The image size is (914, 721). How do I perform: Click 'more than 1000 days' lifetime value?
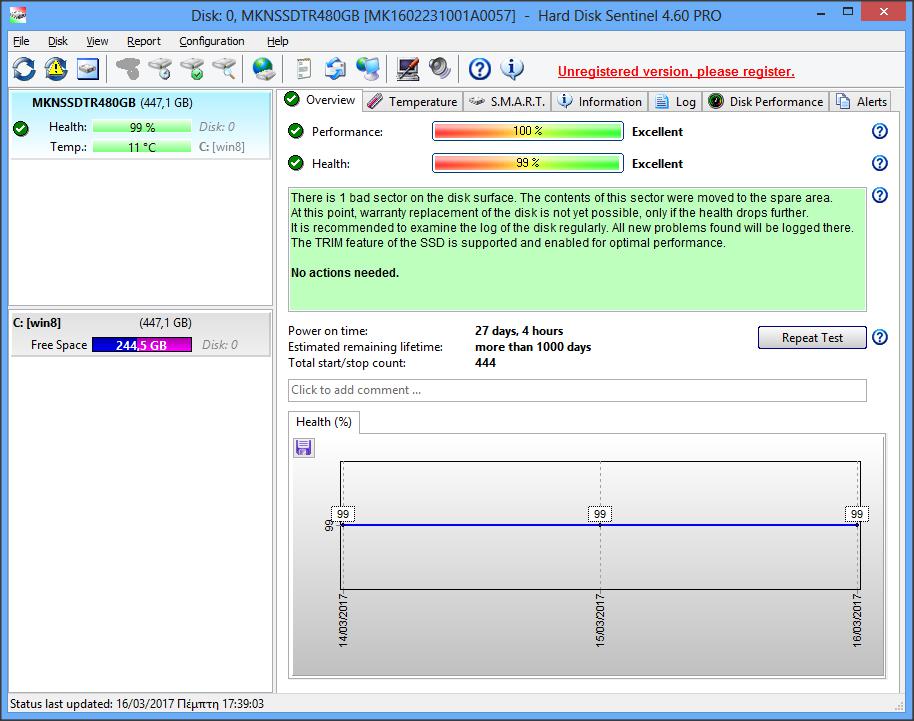tap(533, 347)
